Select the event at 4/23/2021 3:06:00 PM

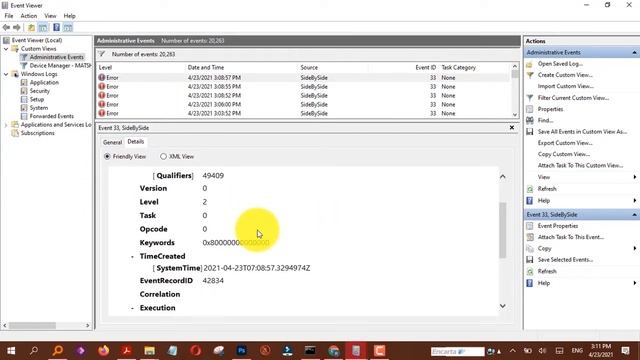click(x=303, y=104)
